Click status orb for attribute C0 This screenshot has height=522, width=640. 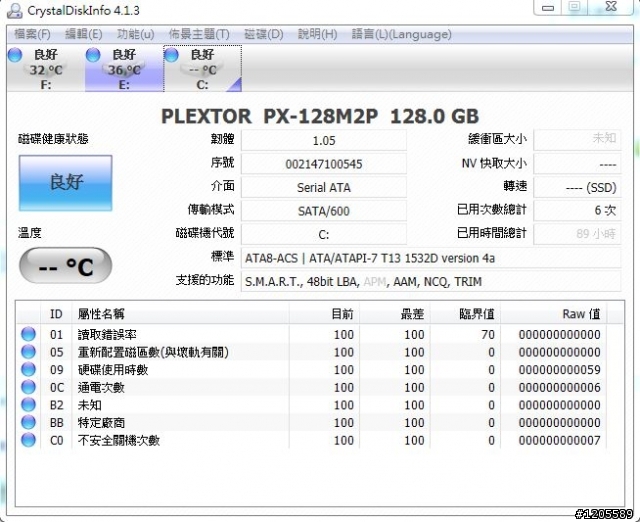point(28,440)
